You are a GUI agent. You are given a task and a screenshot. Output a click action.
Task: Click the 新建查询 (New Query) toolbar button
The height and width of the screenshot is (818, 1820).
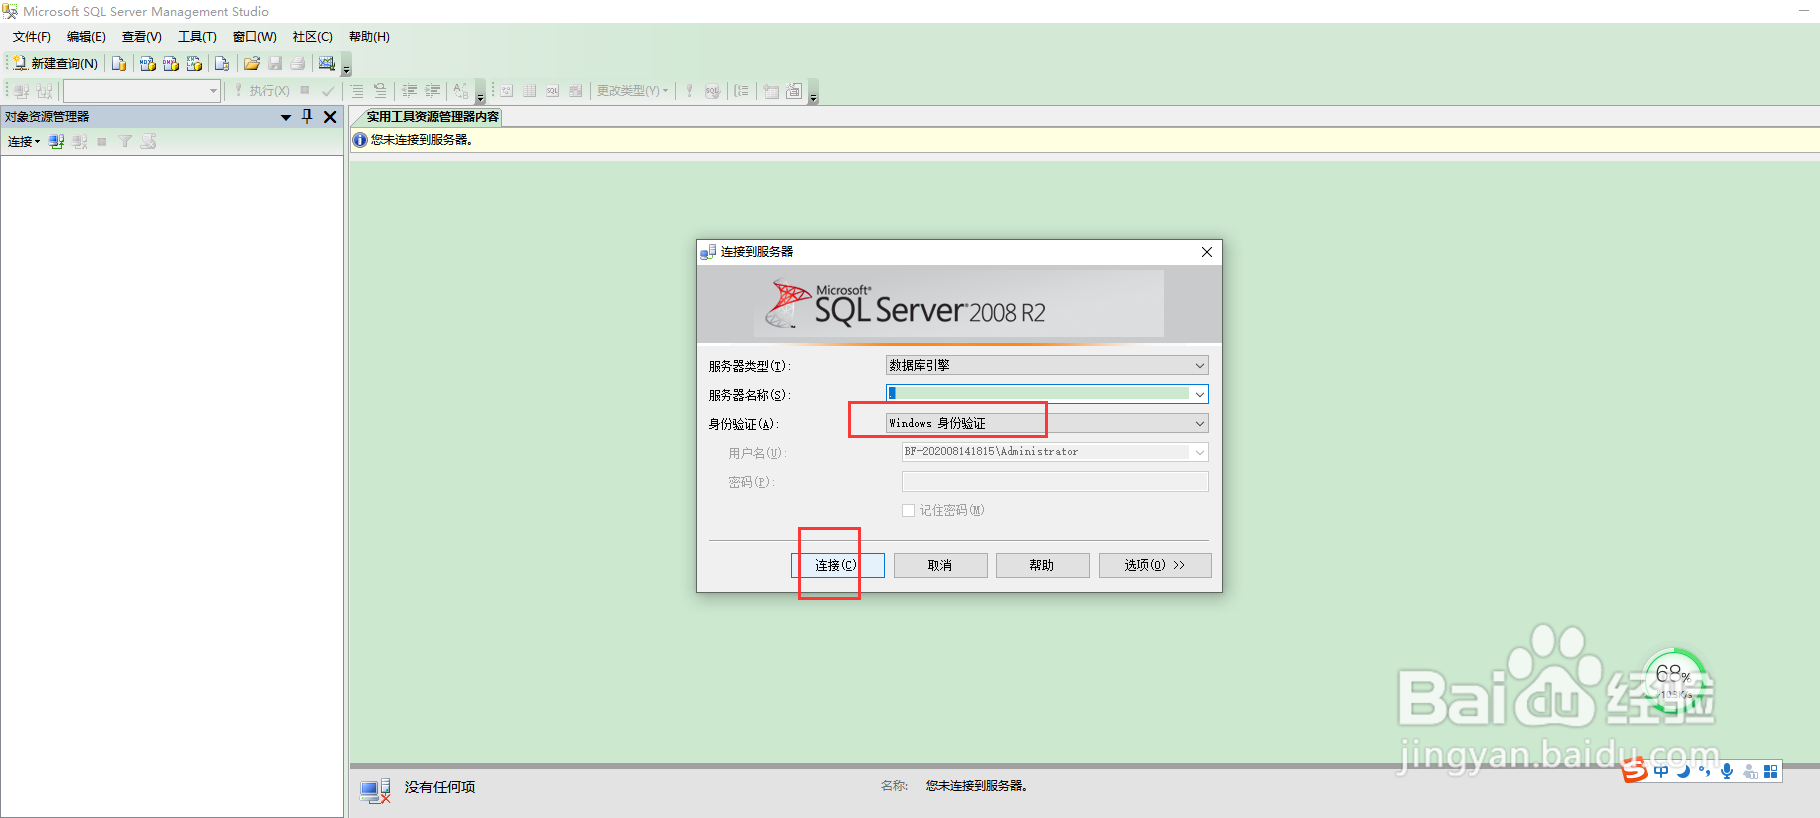click(55, 63)
